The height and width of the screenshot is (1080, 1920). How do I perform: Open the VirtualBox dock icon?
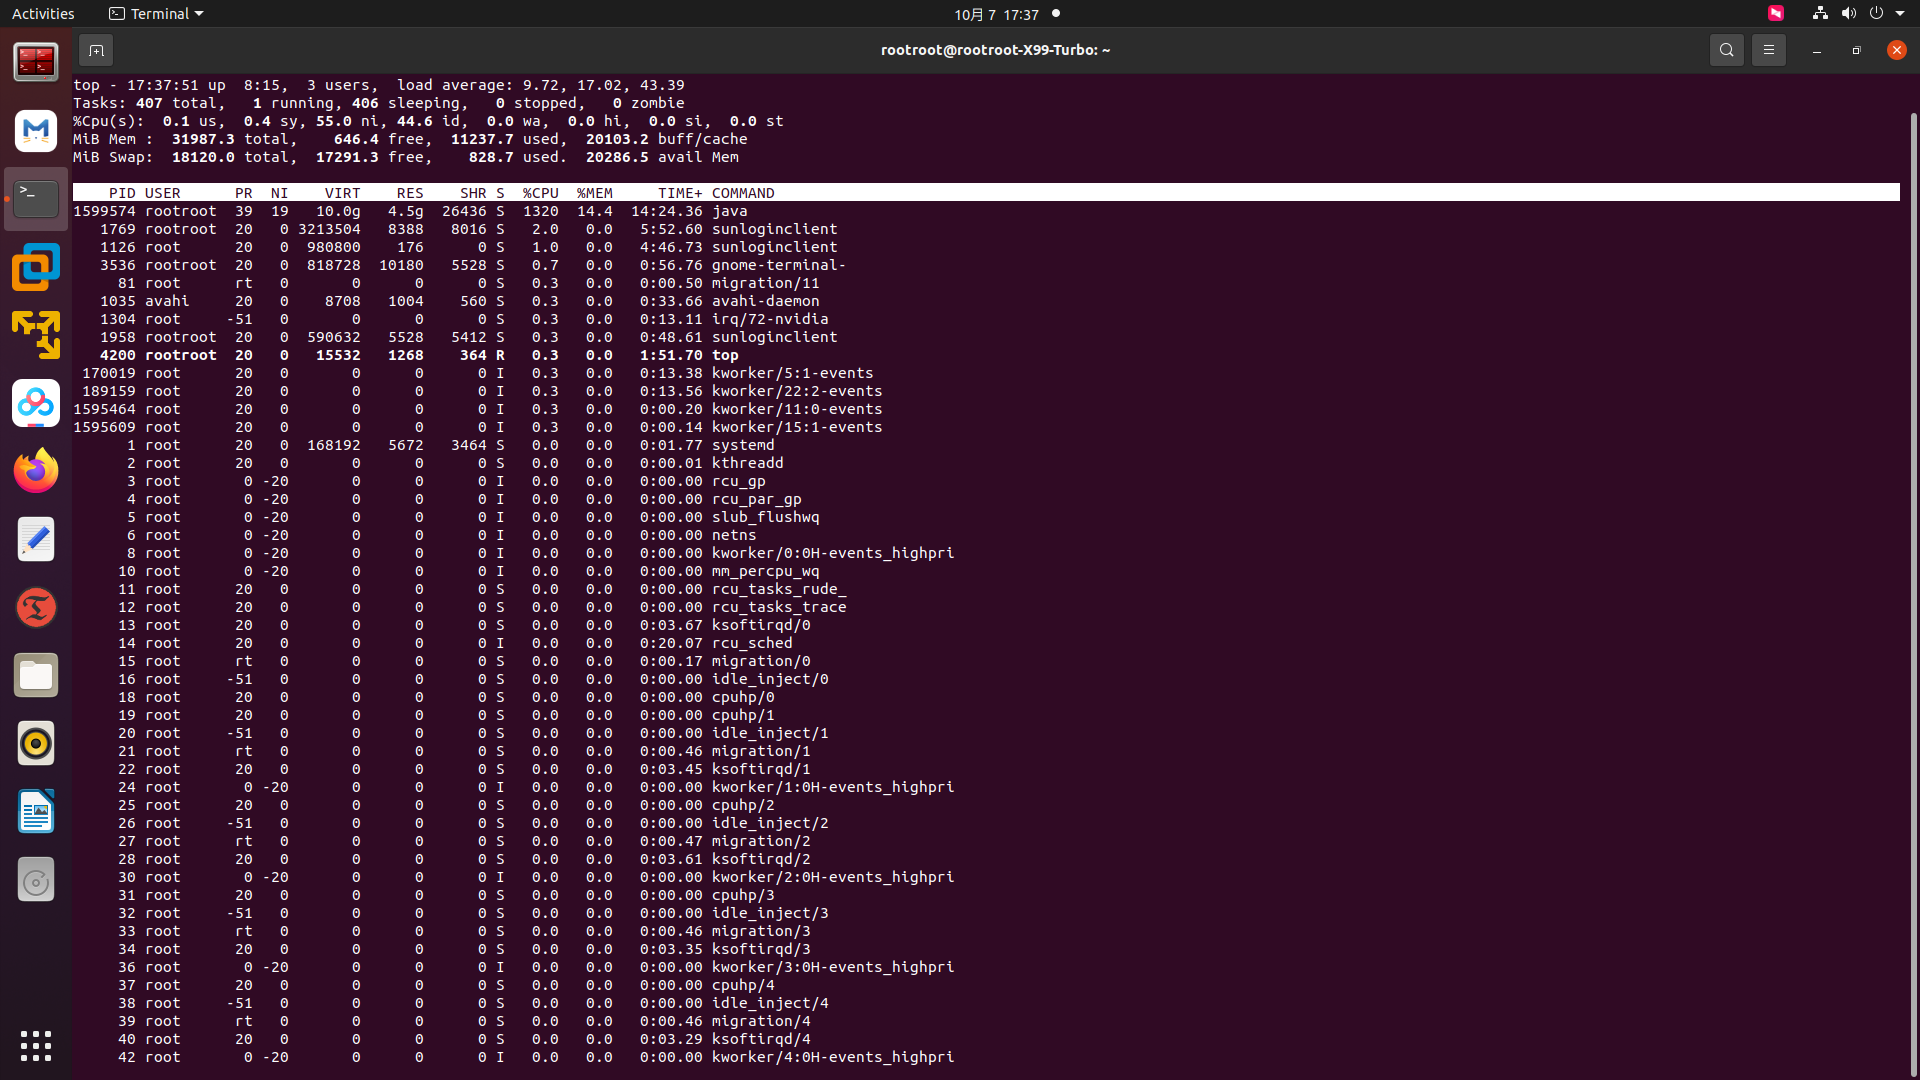pyautogui.click(x=36, y=267)
